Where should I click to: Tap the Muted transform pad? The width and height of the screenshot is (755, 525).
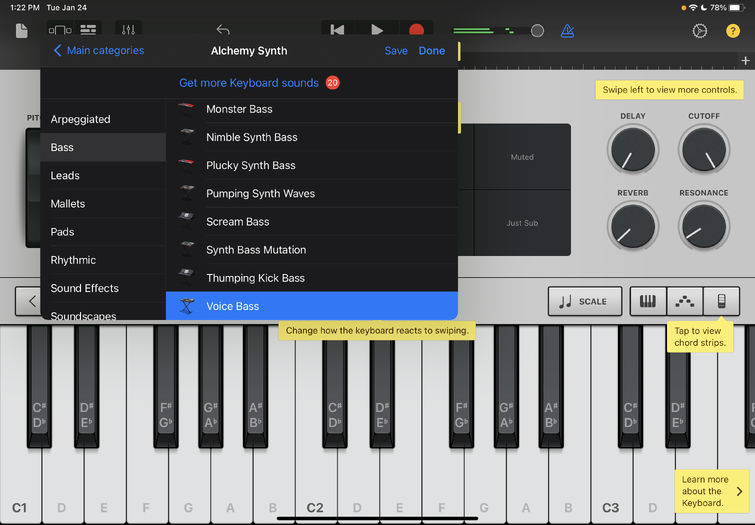click(522, 157)
